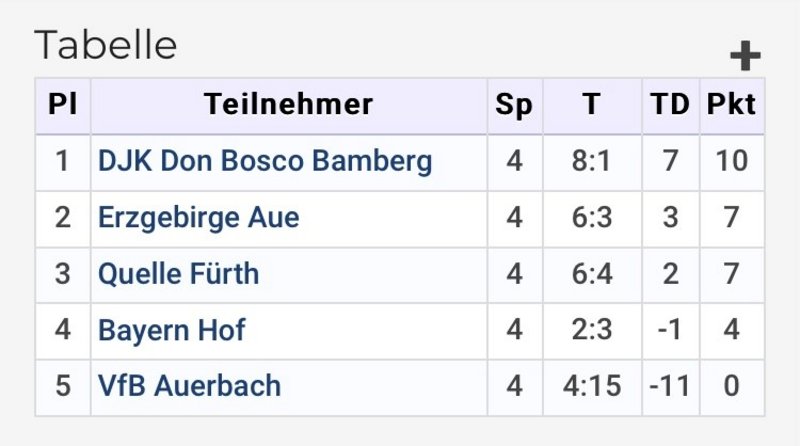This screenshot has width=800, height=446.
Task: Select the -11 goal difference cell
Action: coord(670,387)
